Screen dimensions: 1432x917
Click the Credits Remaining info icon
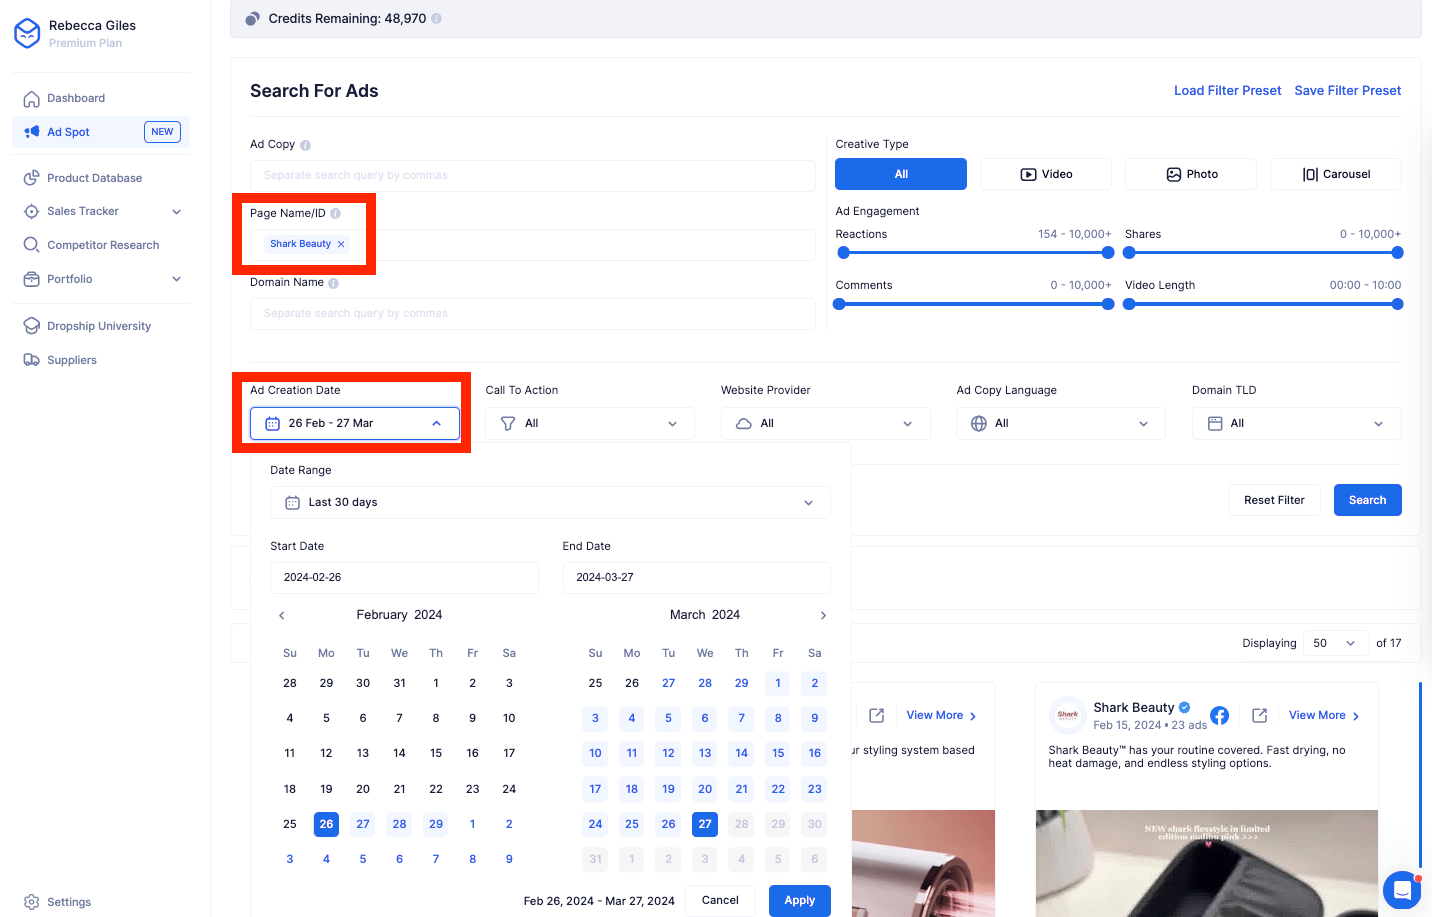tap(436, 19)
